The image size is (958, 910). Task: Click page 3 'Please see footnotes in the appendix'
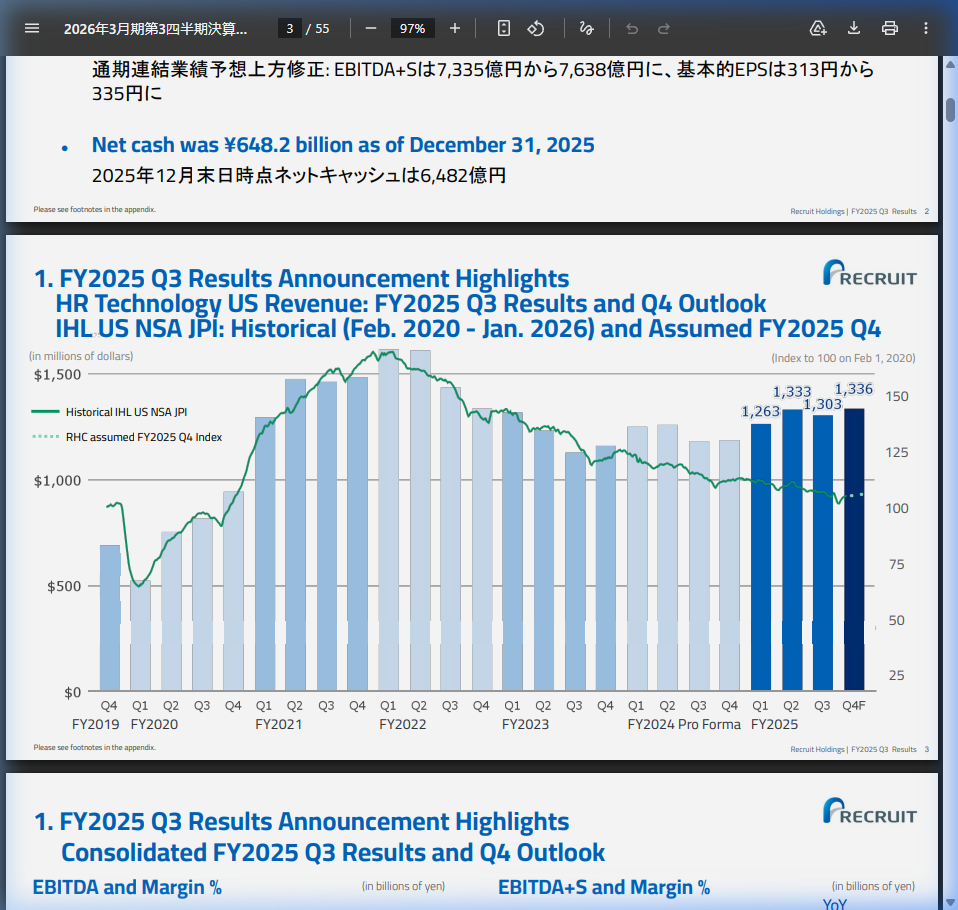(95, 747)
